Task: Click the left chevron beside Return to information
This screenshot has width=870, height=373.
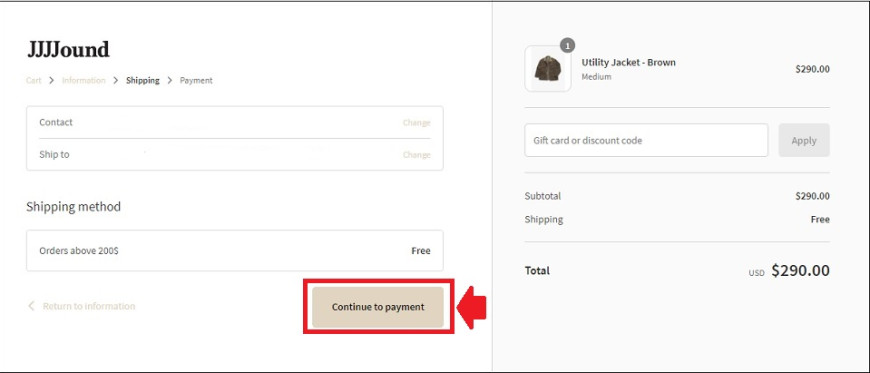Action: 31,306
